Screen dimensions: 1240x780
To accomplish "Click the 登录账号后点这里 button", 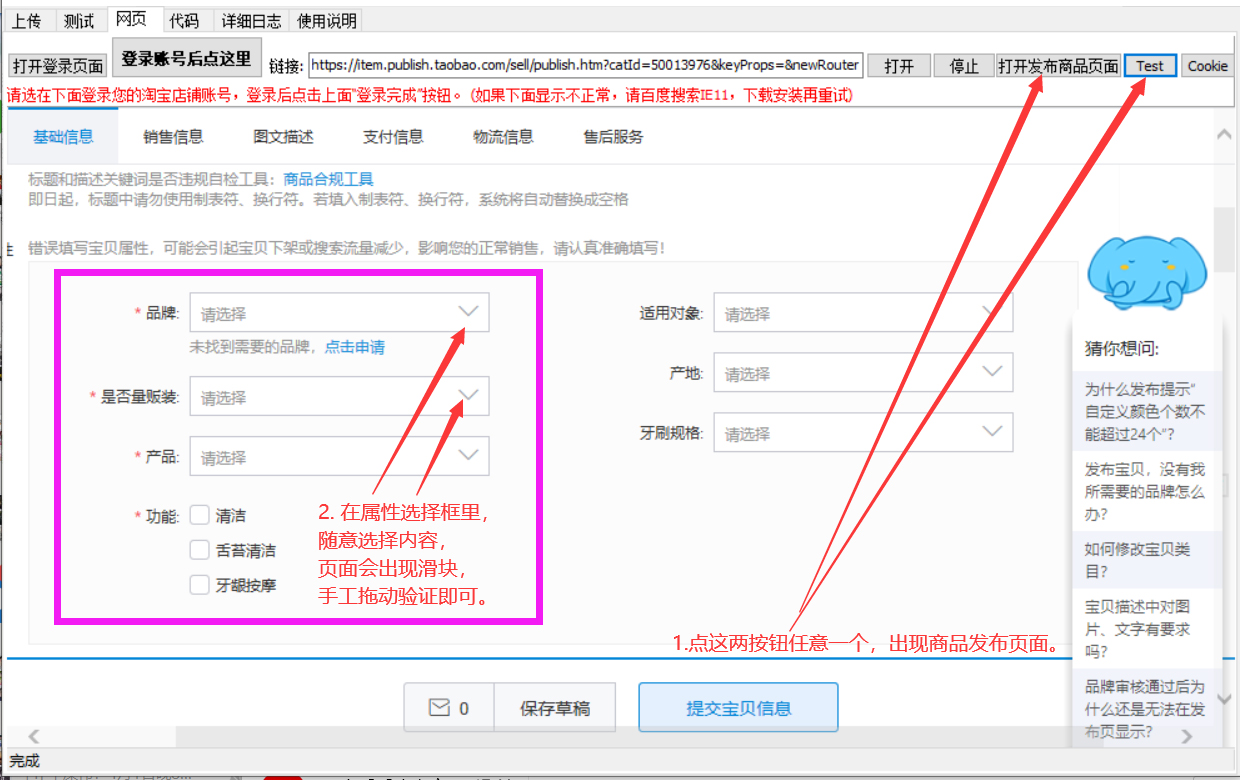I will [x=187, y=58].
